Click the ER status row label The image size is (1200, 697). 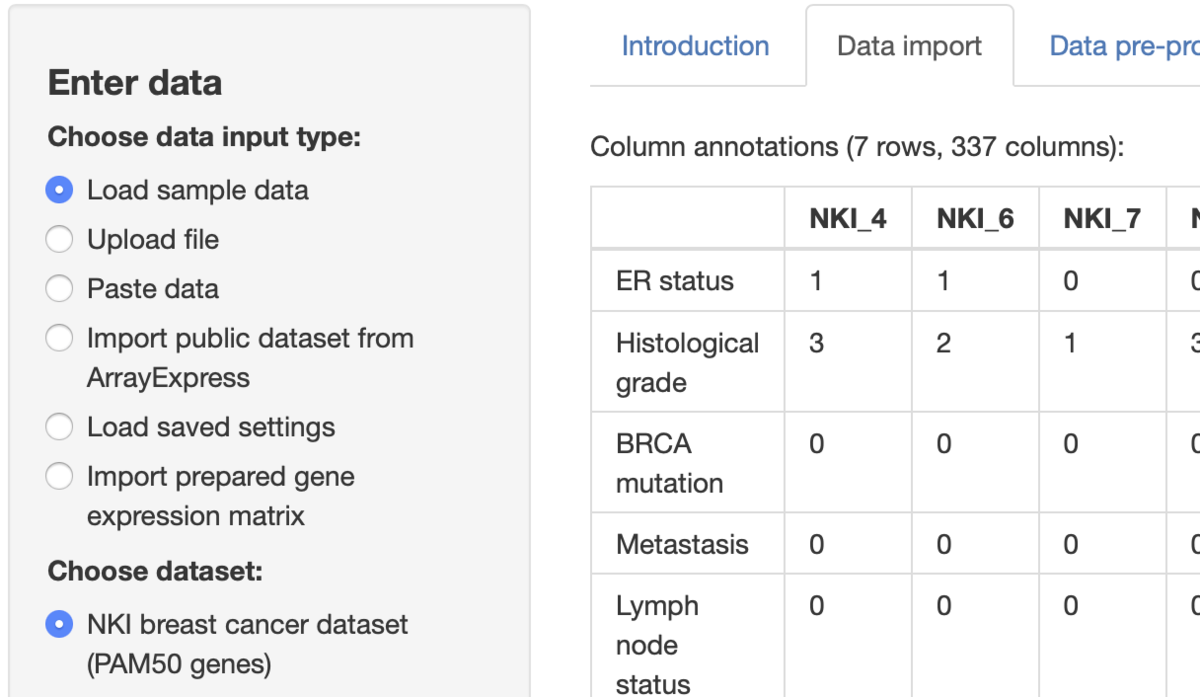coord(675,281)
